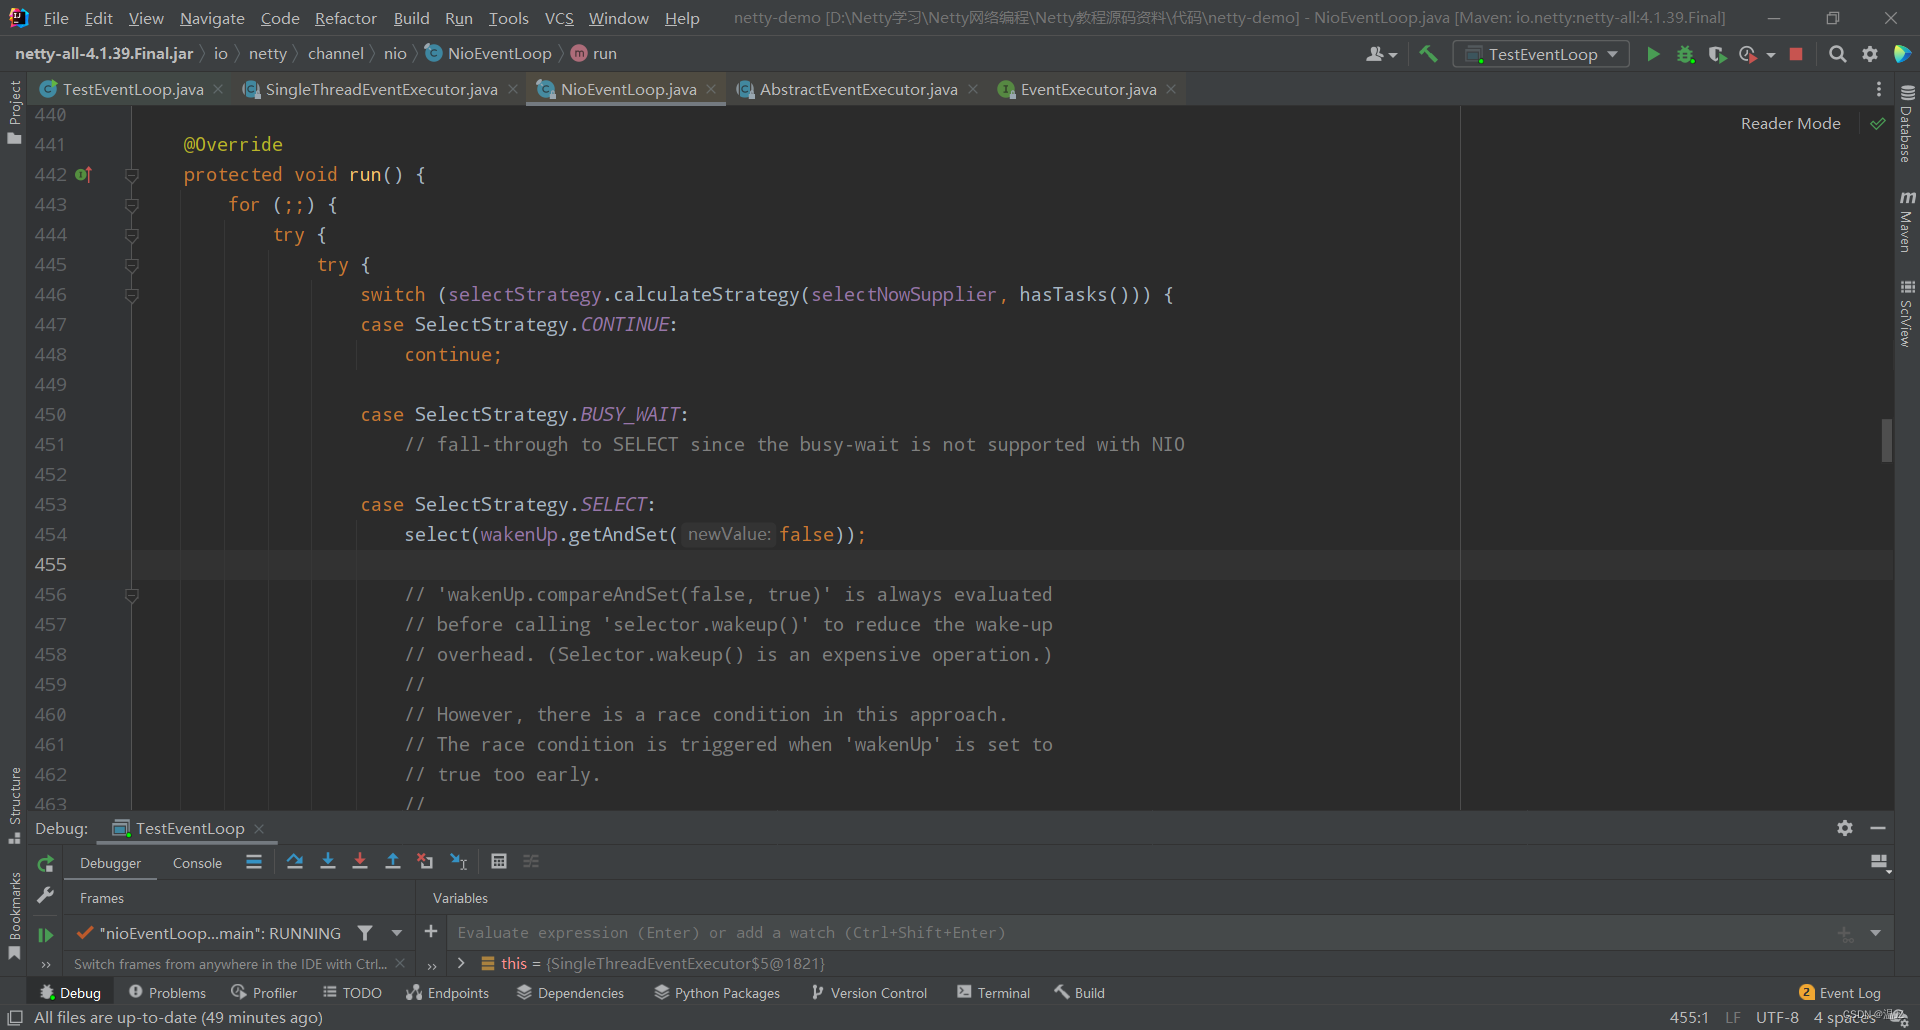Open the Refactor menu
The width and height of the screenshot is (1920, 1030).
tap(345, 18)
